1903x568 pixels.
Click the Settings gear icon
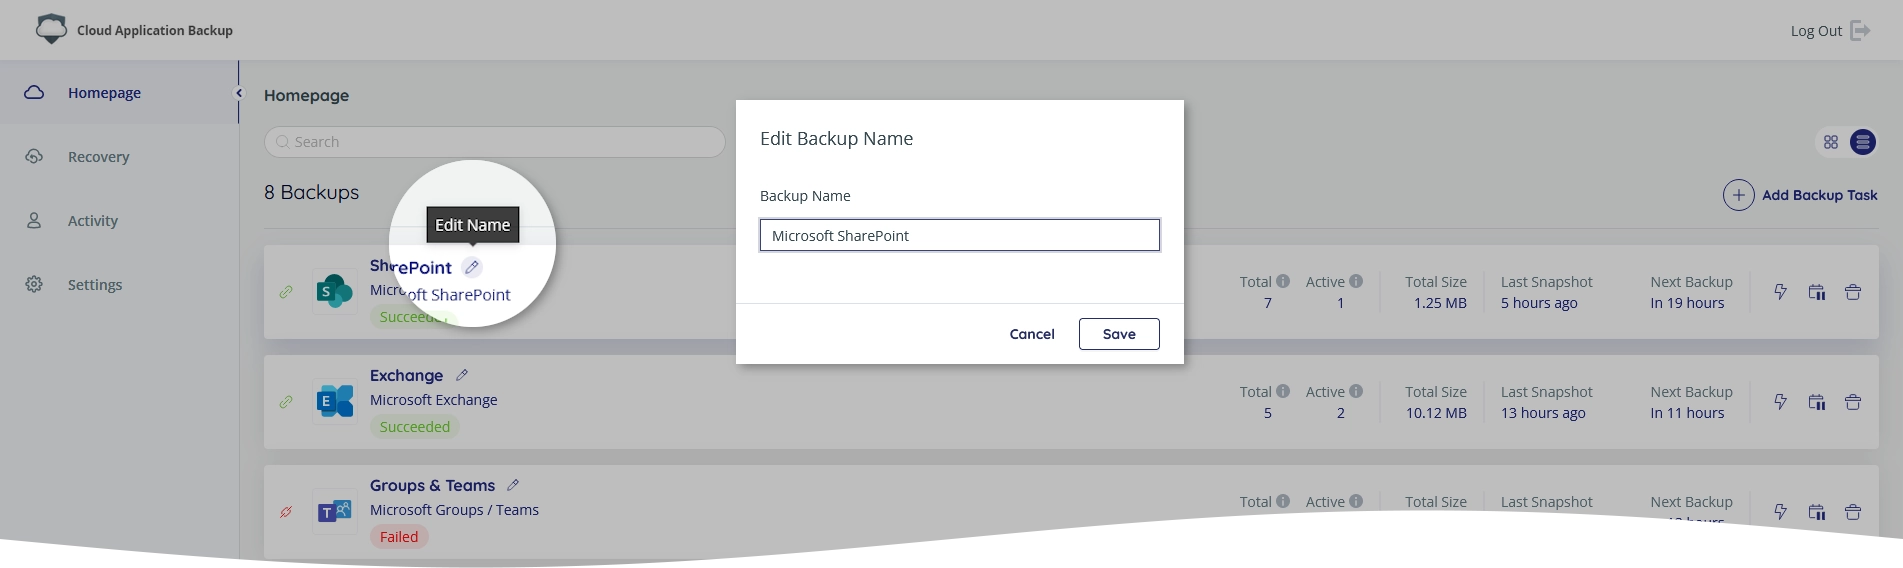34,284
